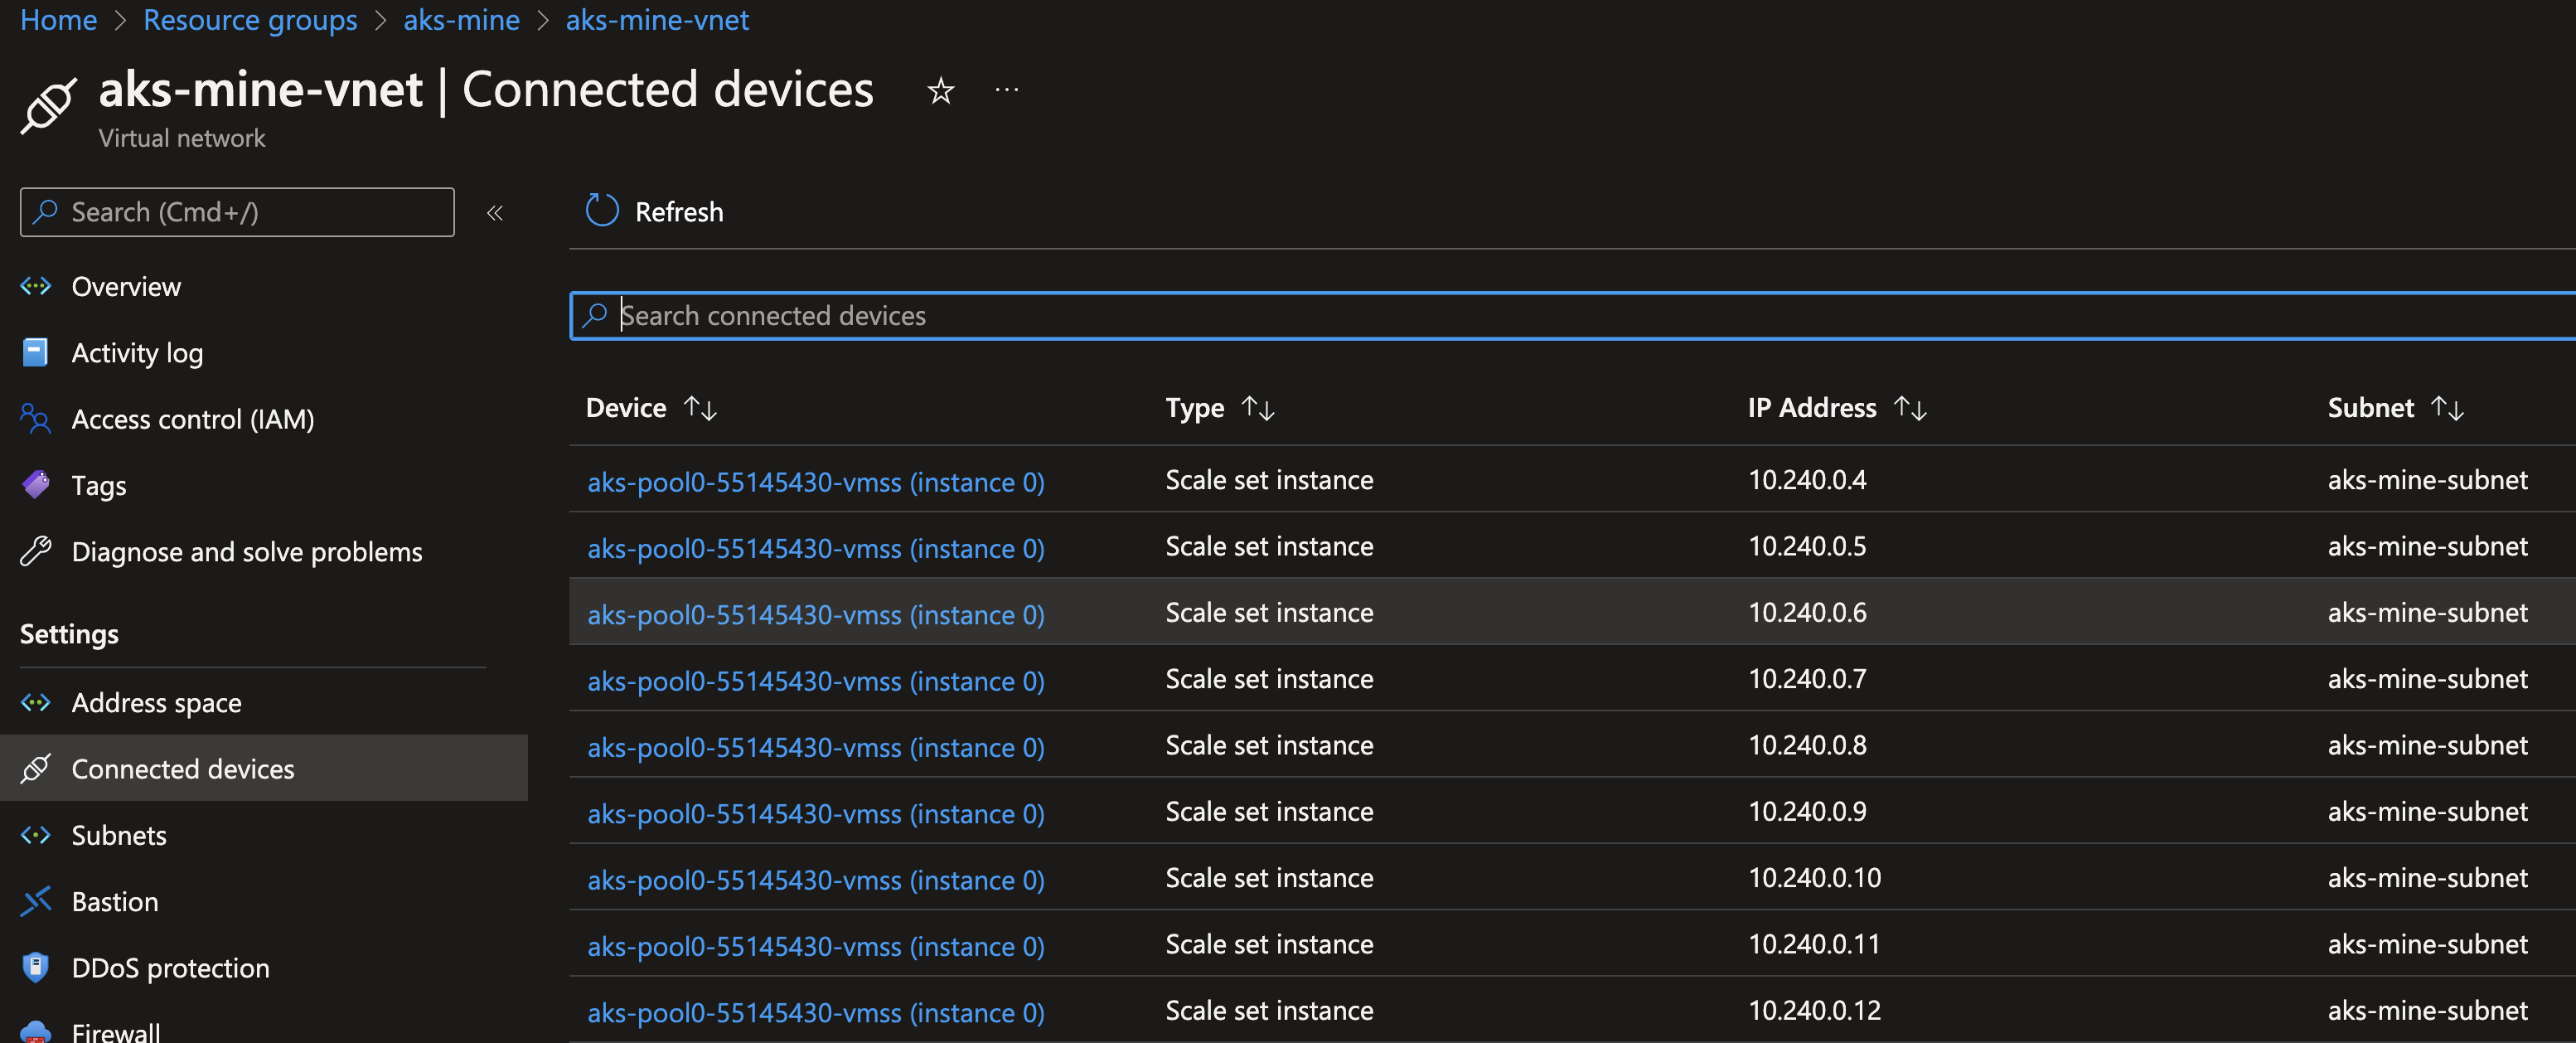Open the ellipsis more options menu
The image size is (2576, 1043).
1006,90
